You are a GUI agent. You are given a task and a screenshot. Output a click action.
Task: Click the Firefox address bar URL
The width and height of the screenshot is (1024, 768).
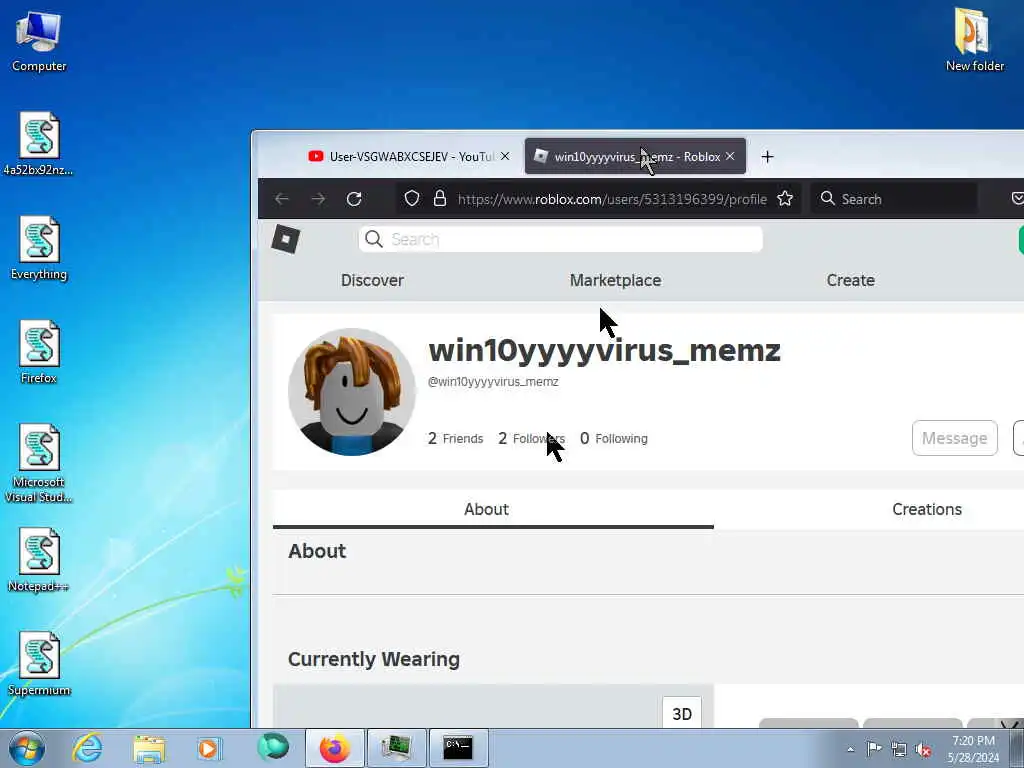[612, 199]
